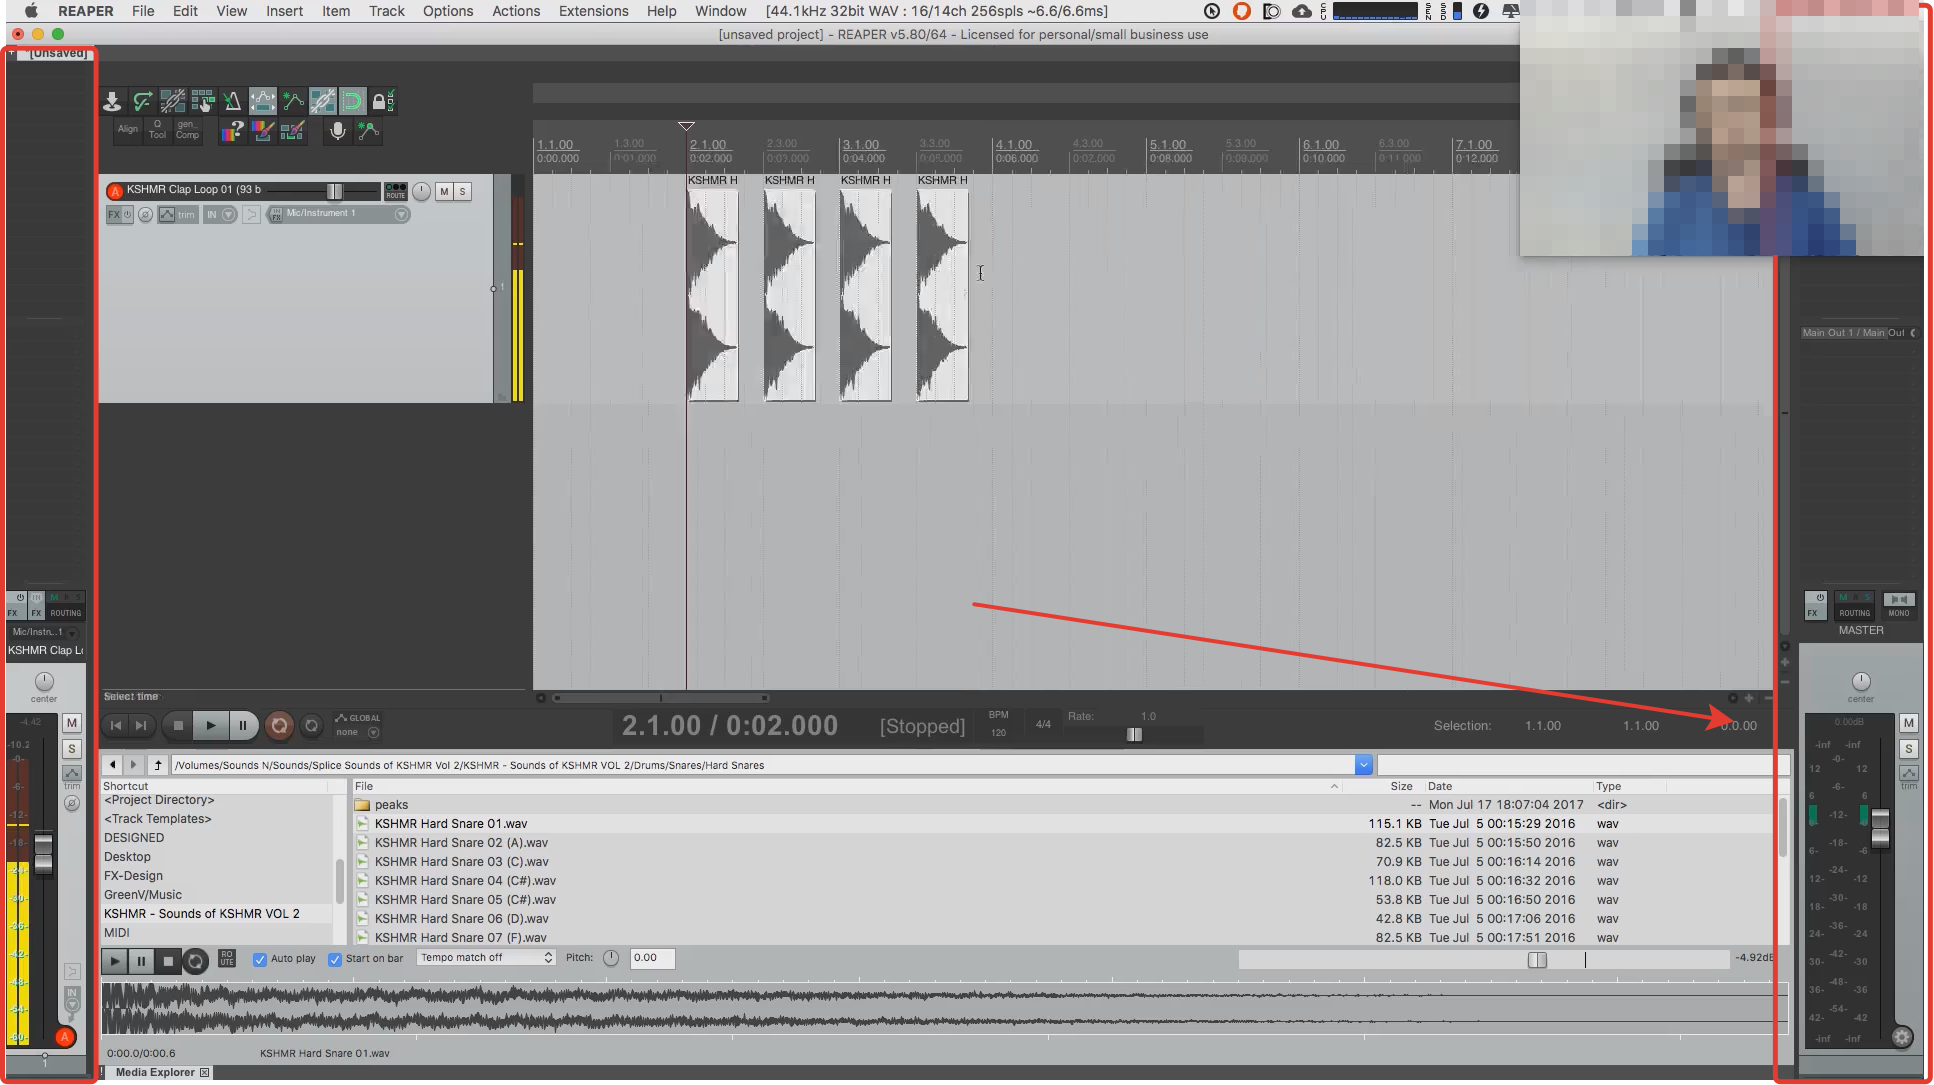Open envelope trim button on track panel

click(x=177, y=215)
